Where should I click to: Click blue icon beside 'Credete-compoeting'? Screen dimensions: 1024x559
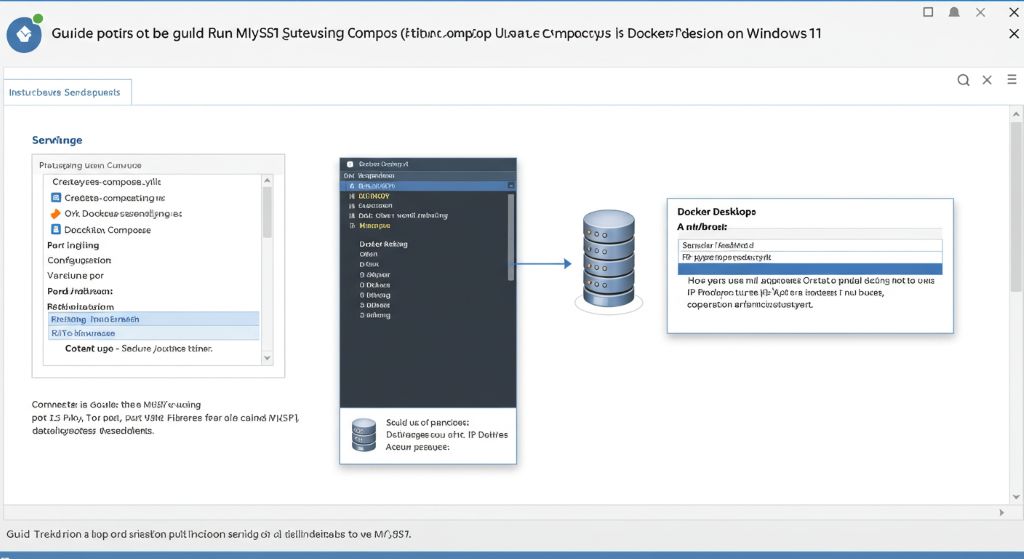point(56,197)
